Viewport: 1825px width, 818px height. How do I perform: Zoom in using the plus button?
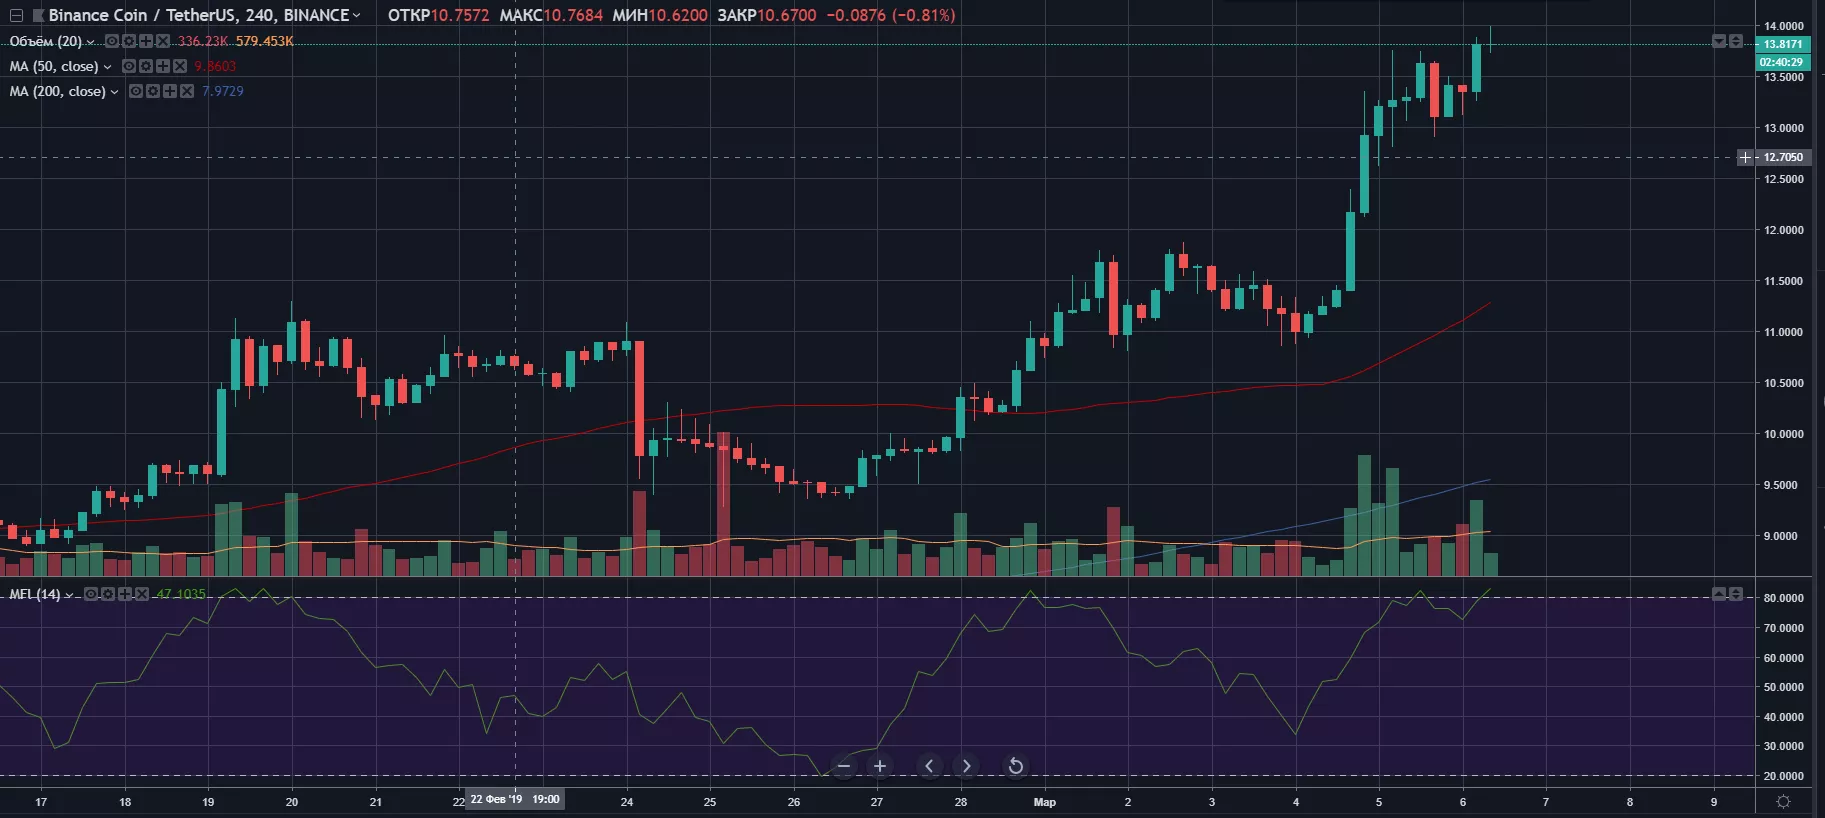(x=880, y=766)
